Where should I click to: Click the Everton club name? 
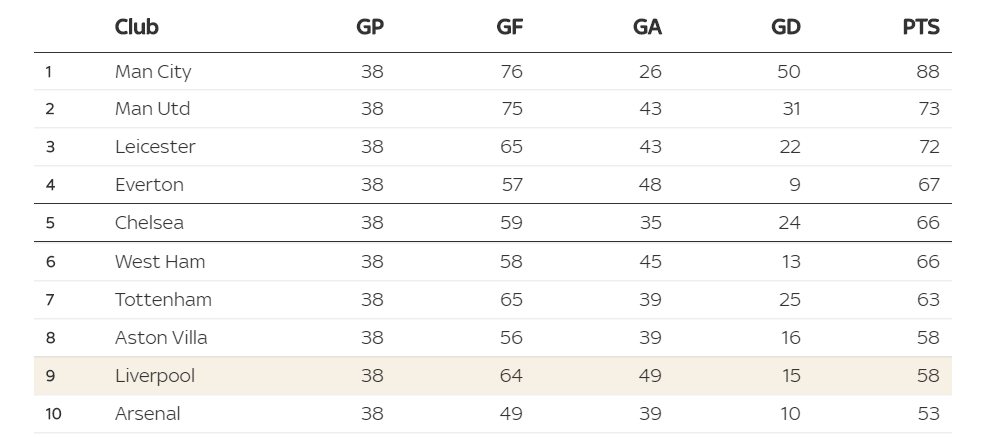(149, 185)
